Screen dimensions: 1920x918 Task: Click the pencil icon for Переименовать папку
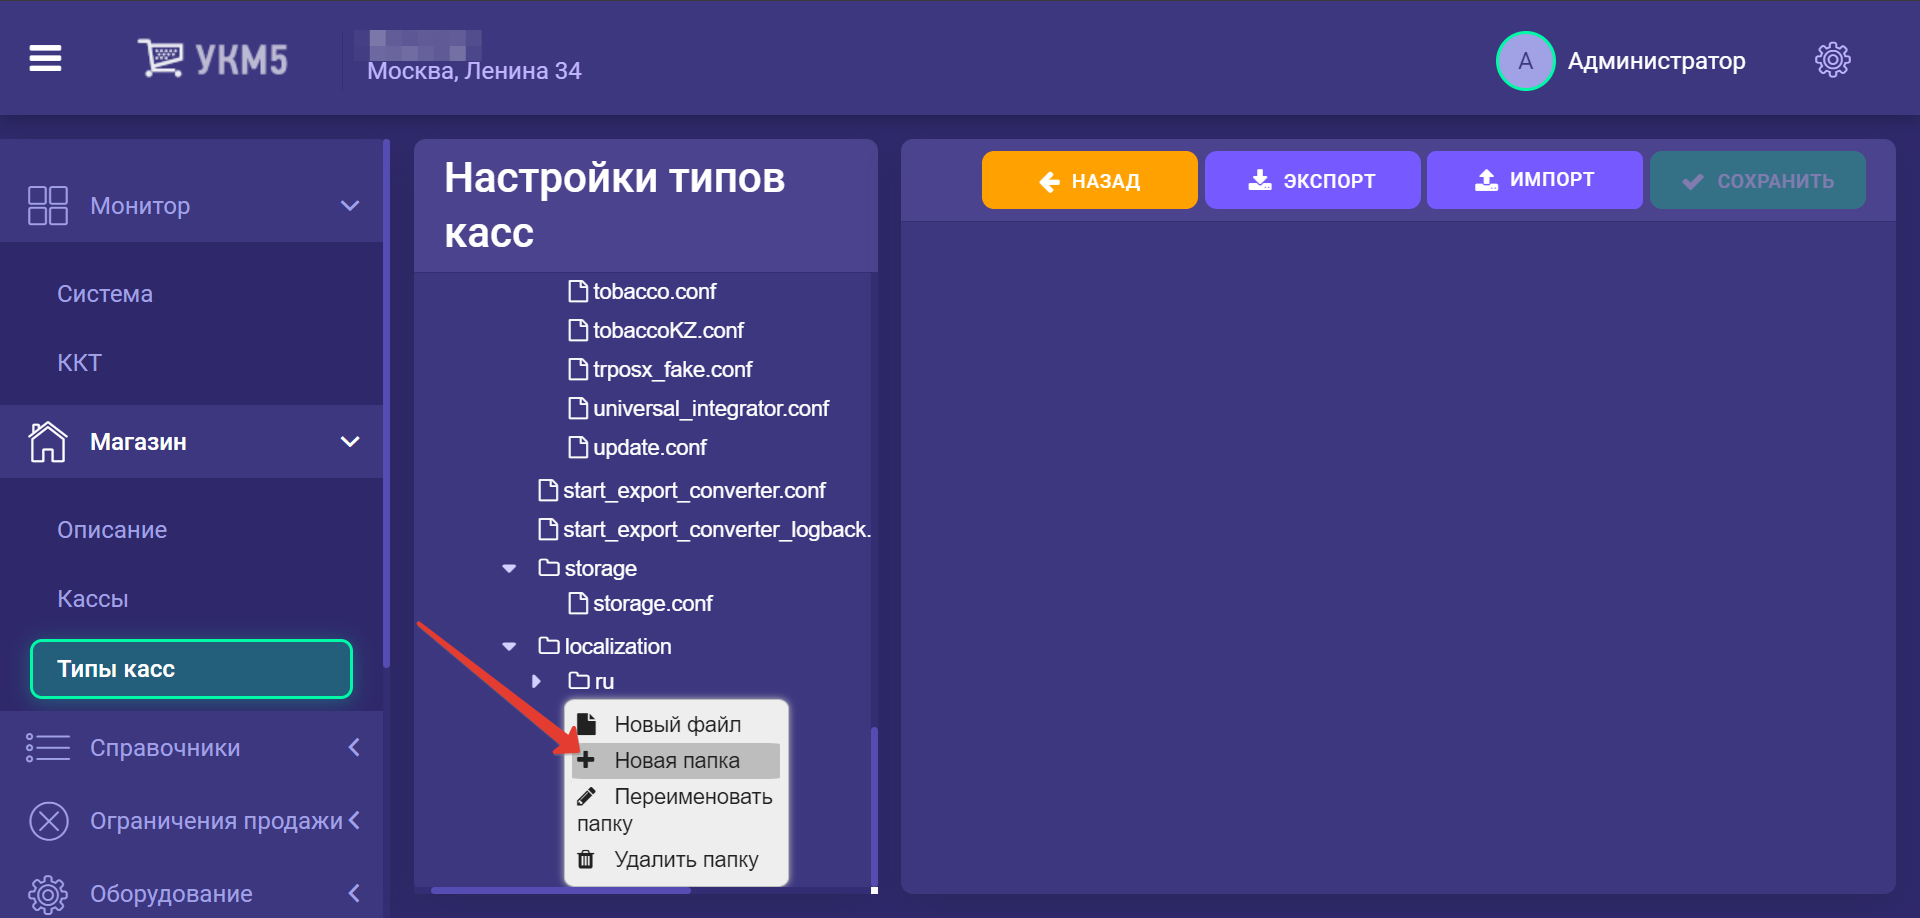tap(586, 796)
